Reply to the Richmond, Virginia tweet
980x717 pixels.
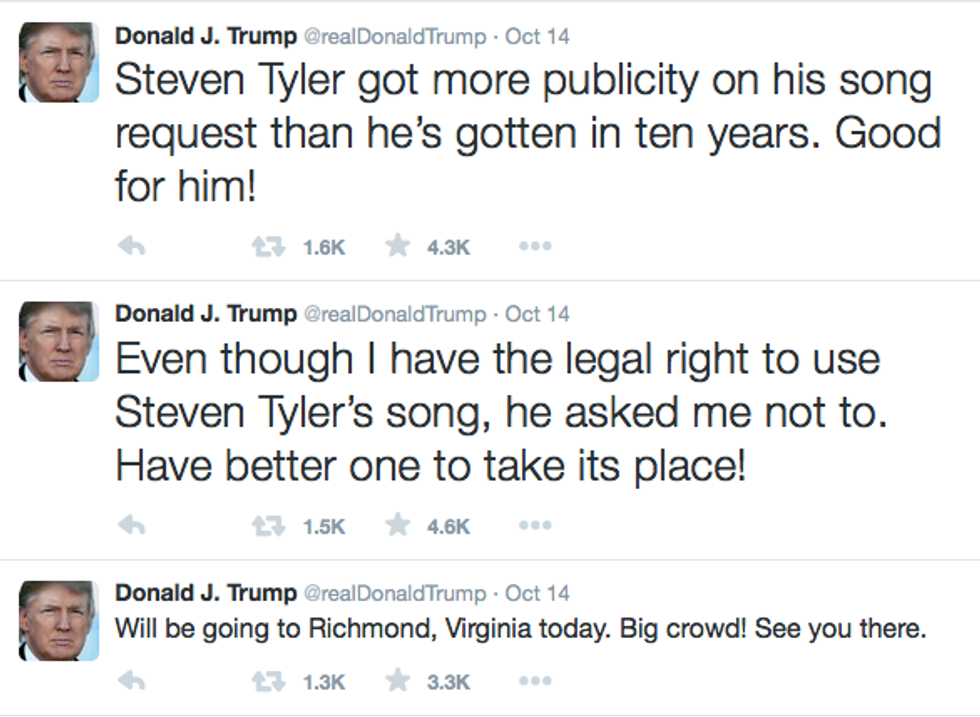(132, 682)
